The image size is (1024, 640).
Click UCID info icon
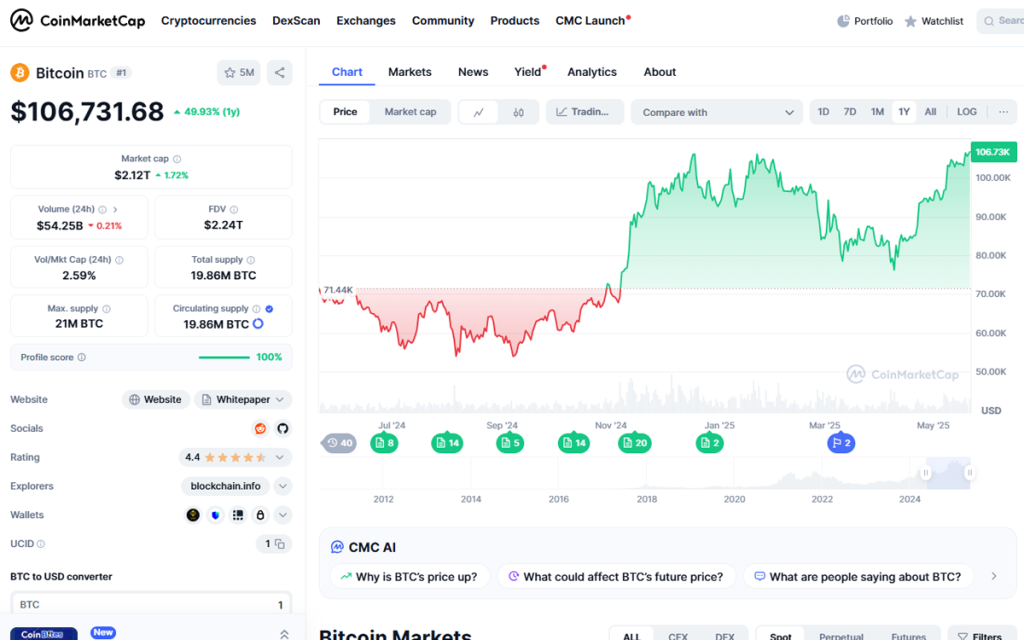[41, 544]
